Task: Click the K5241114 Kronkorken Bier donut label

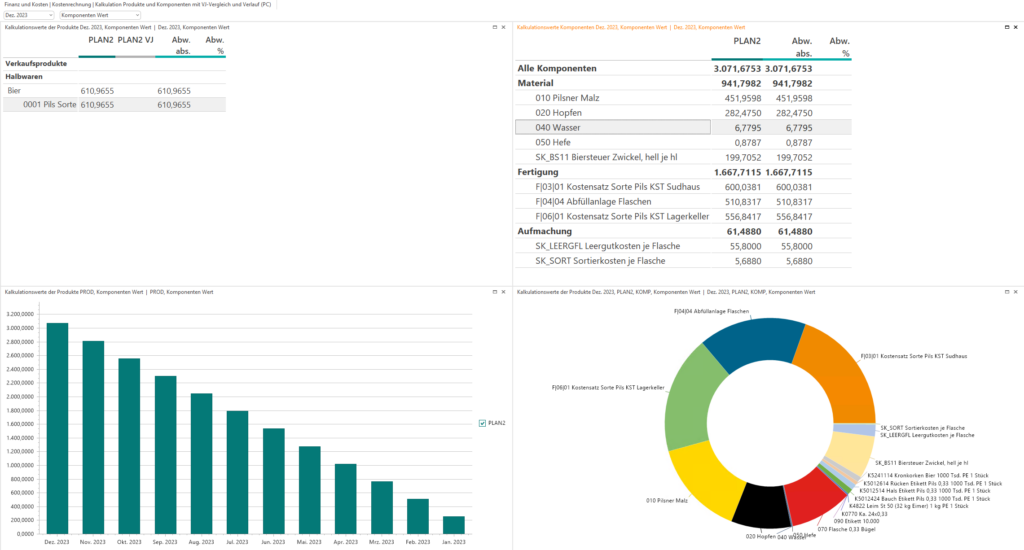Action: [x=927, y=476]
